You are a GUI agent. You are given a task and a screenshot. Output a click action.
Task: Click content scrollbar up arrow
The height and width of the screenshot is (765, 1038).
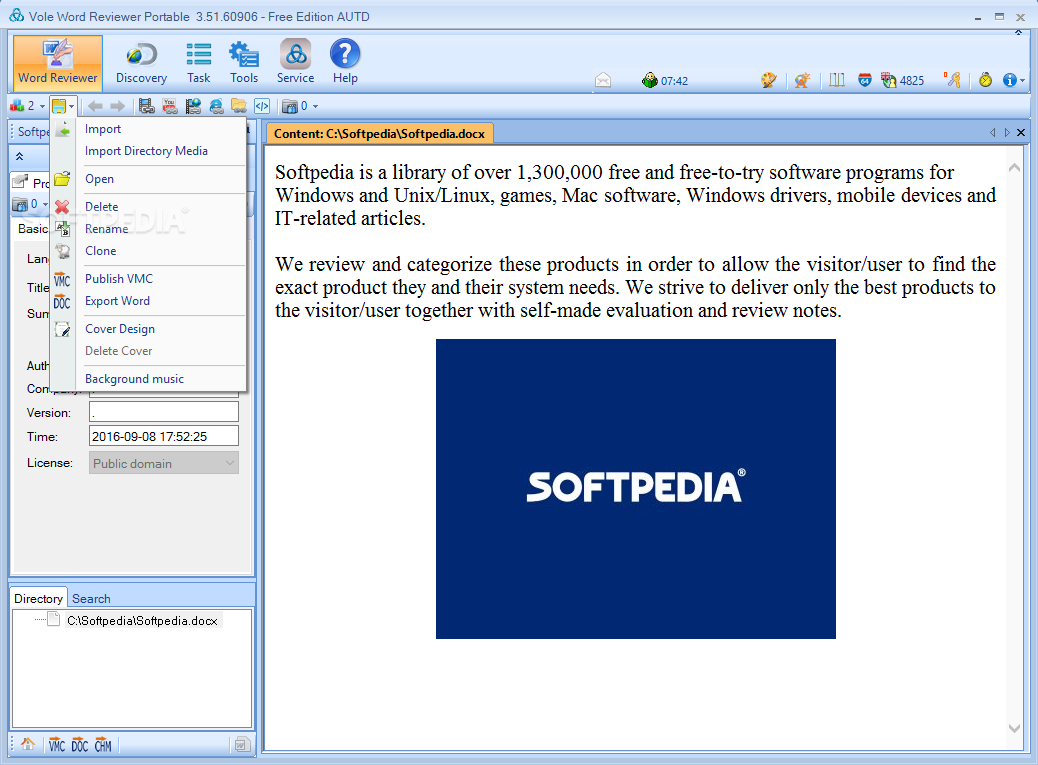[1014, 168]
